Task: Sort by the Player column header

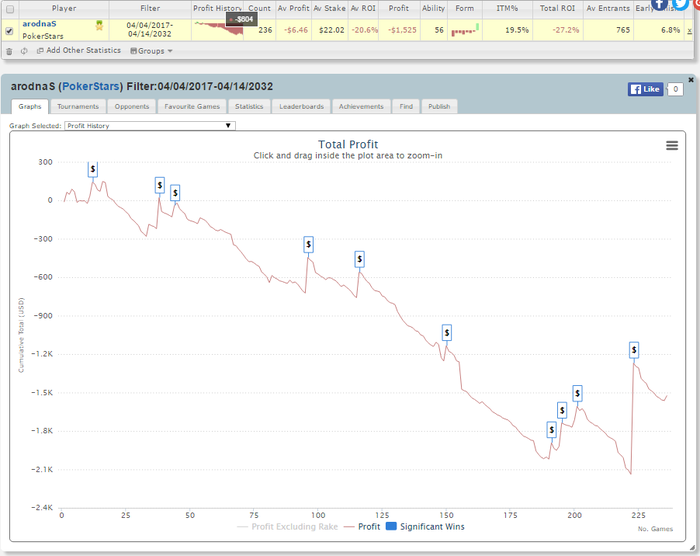Action: point(64,8)
